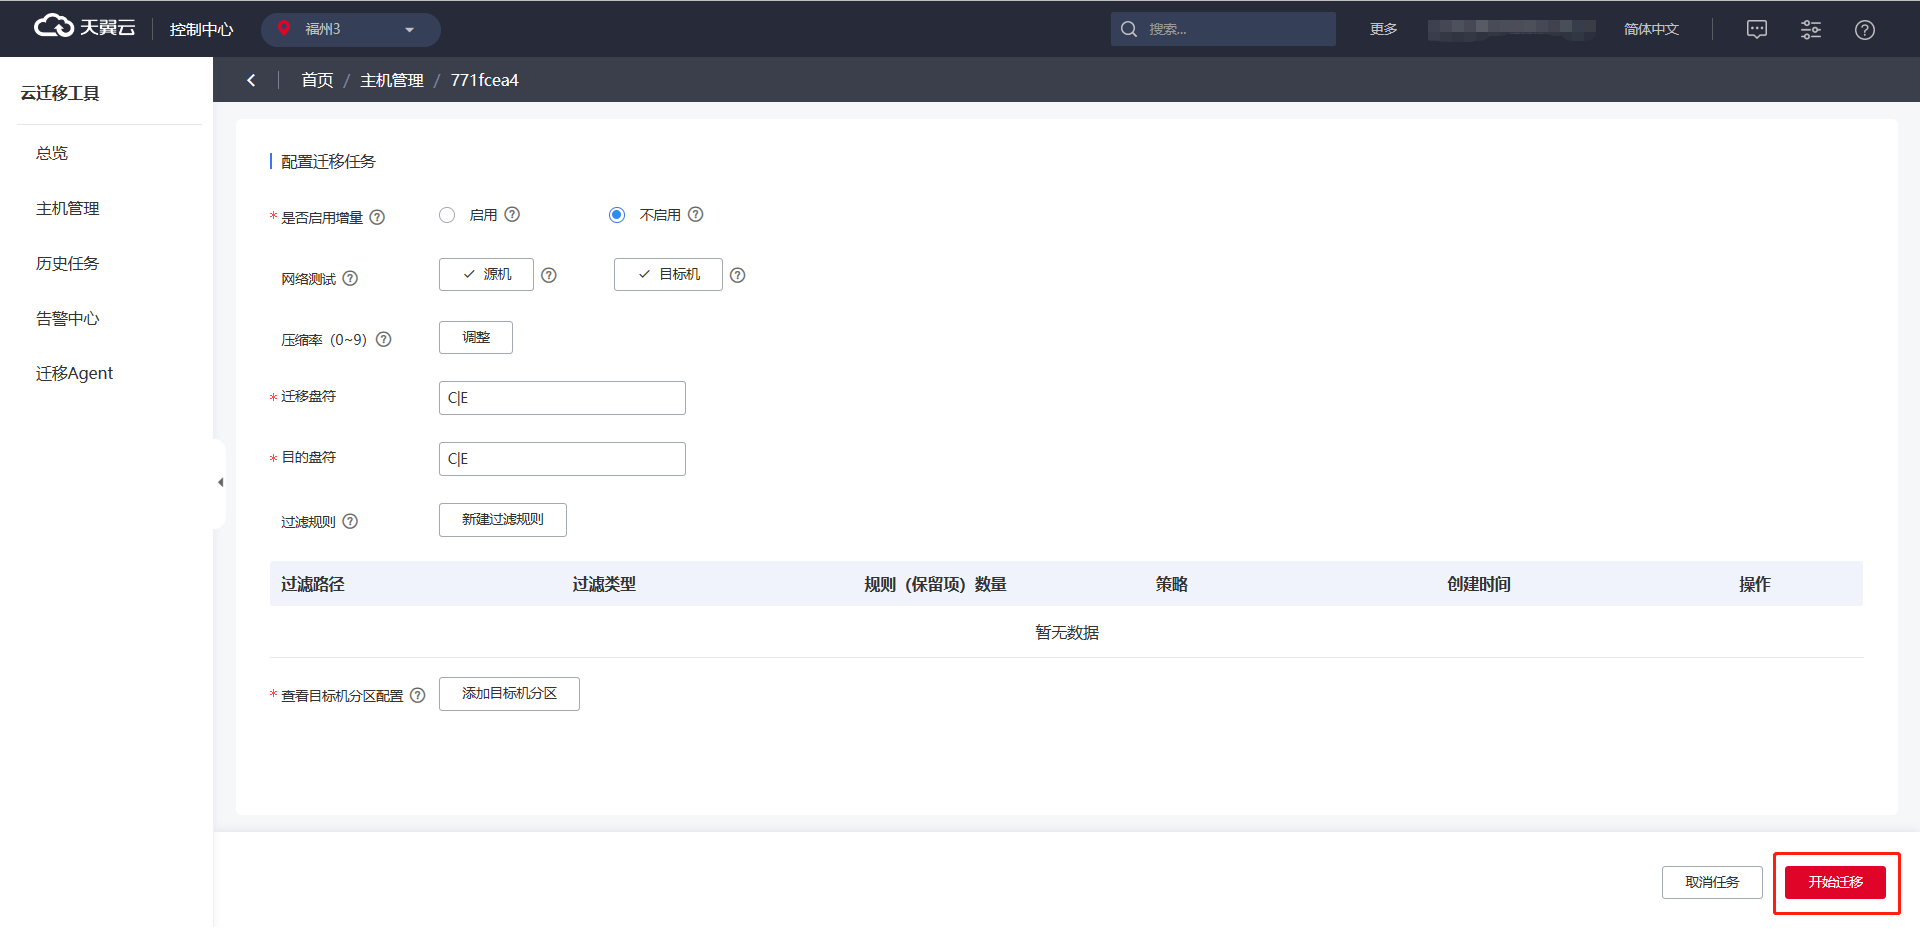Click inside the 迁移盘符 input field
The height and width of the screenshot is (929, 1922).
pos(562,398)
